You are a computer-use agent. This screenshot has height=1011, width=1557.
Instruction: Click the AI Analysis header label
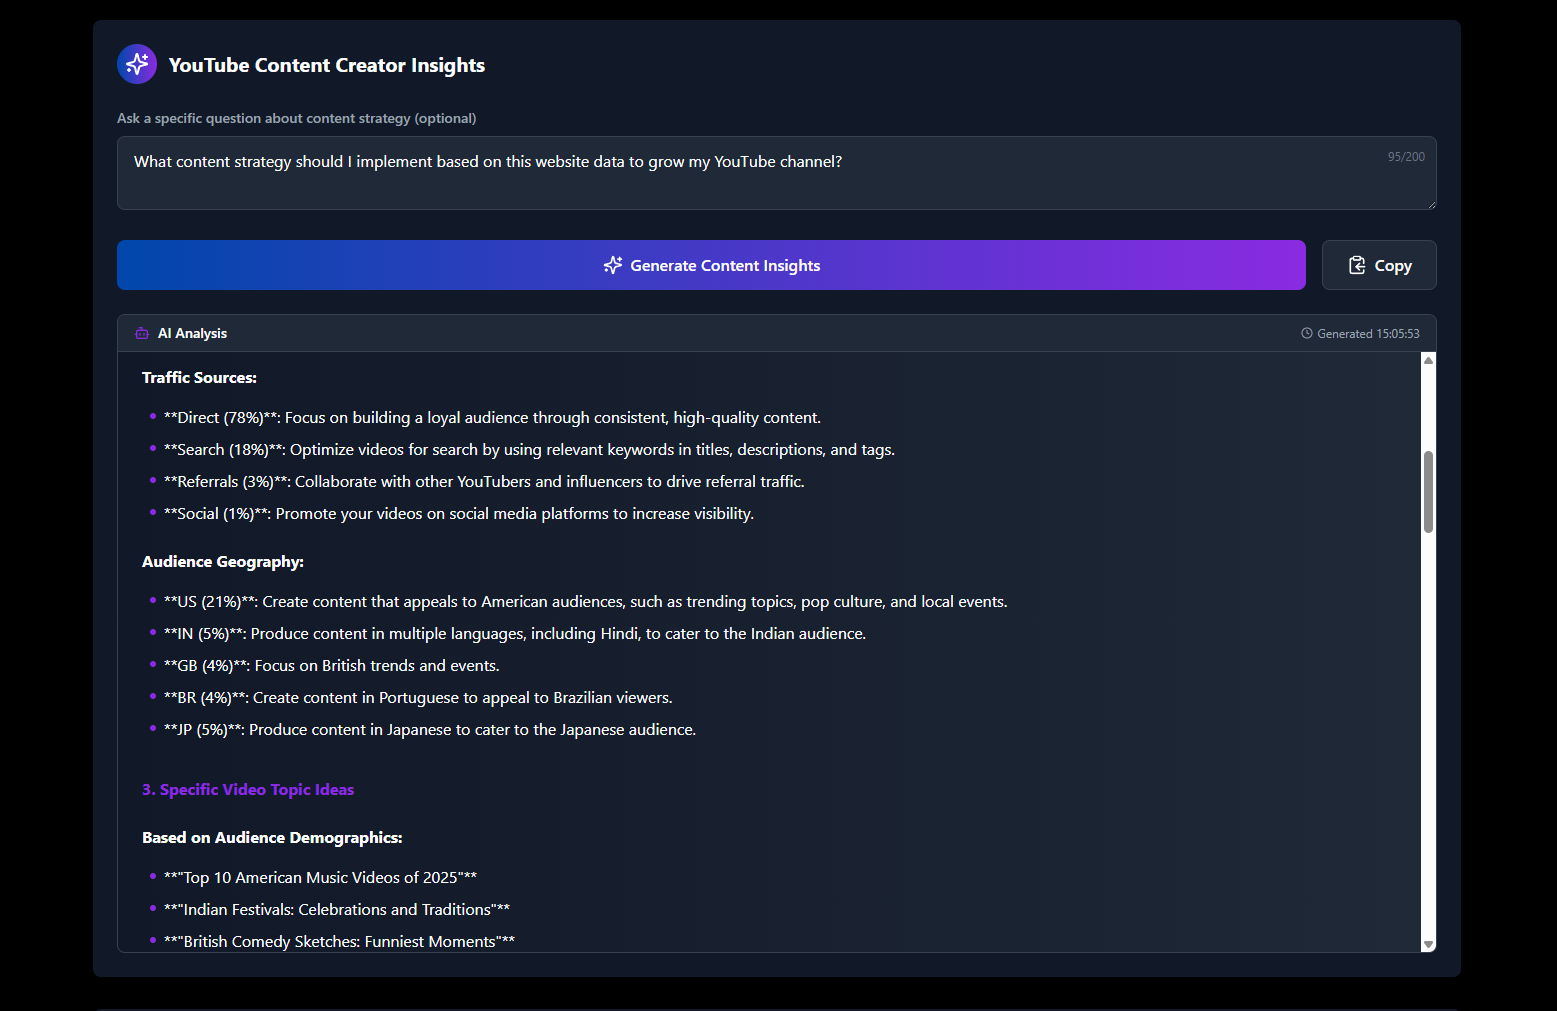click(192, 334)
